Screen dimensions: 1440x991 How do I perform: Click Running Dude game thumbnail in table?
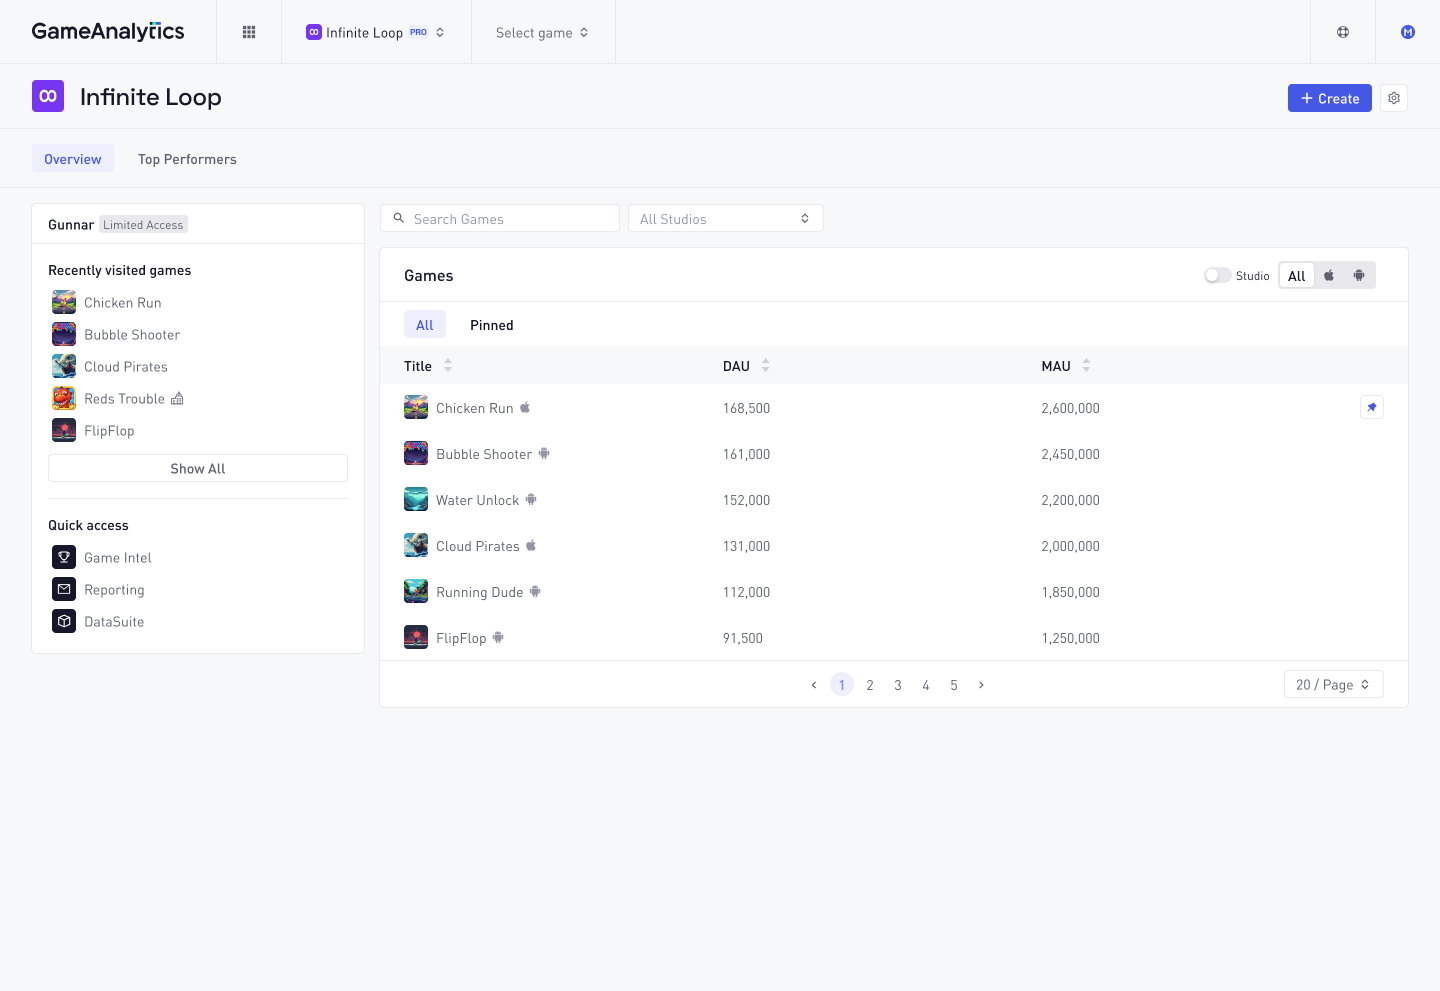coord(416,591)
